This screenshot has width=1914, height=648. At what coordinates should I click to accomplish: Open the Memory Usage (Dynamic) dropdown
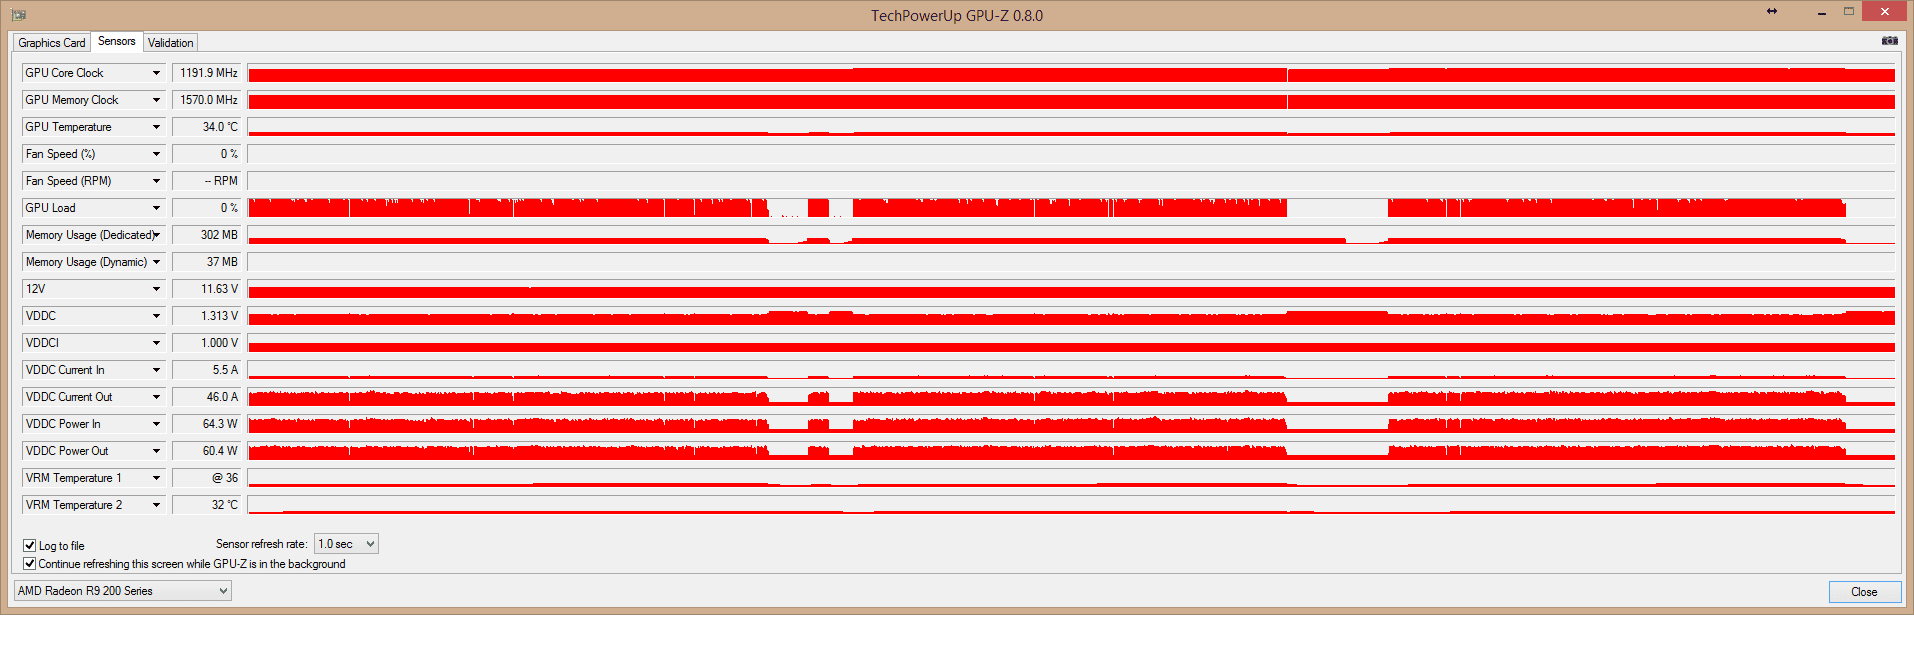point(93,262)
